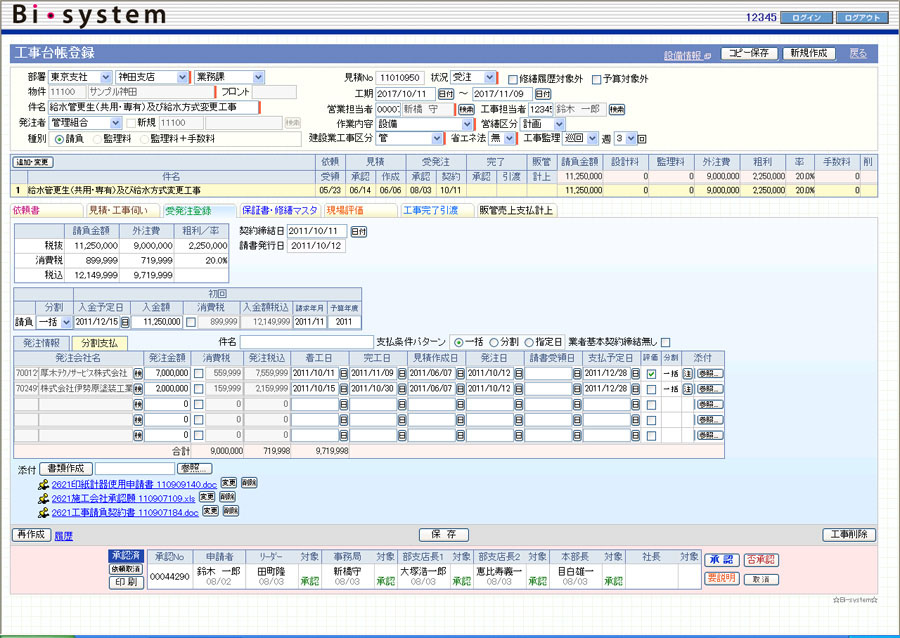Click 工事削除 button

point(849,535)
